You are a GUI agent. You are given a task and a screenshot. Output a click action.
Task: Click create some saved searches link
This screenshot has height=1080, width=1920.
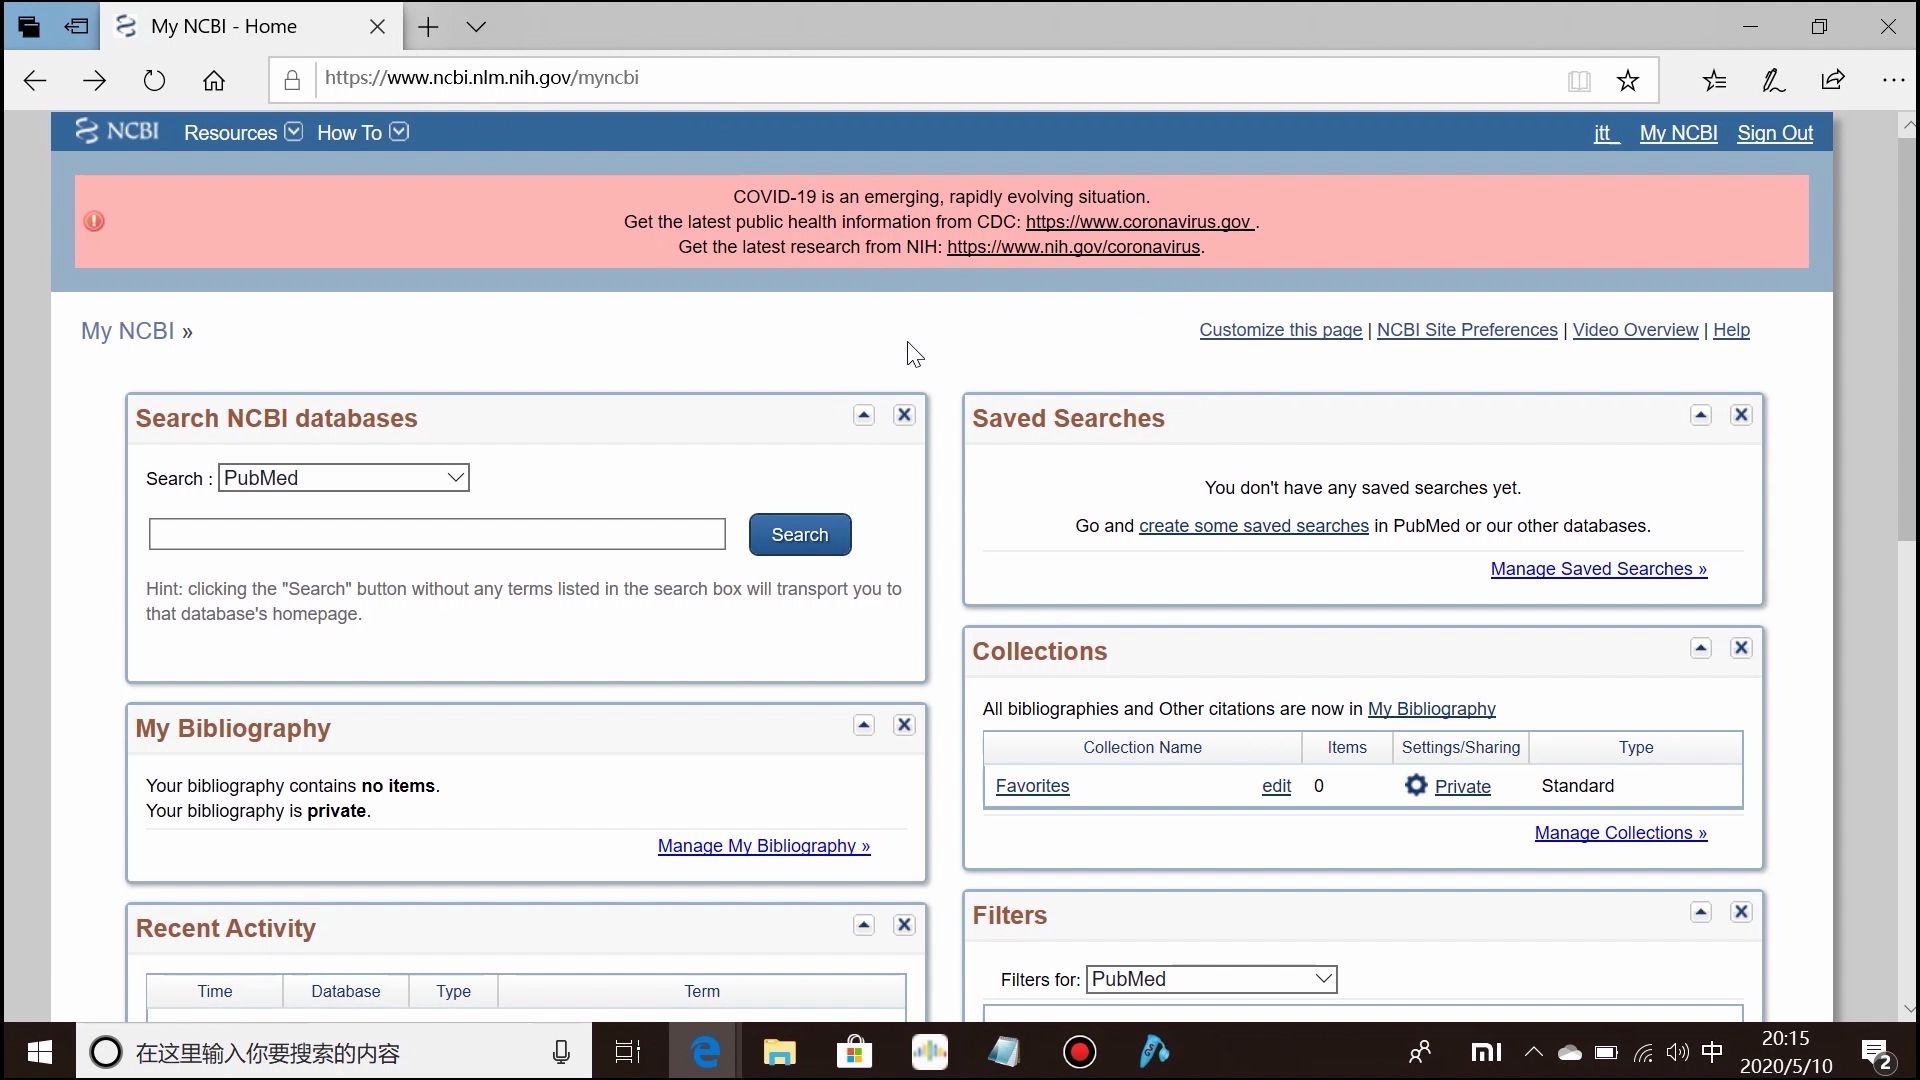(x=1254, y=526)
